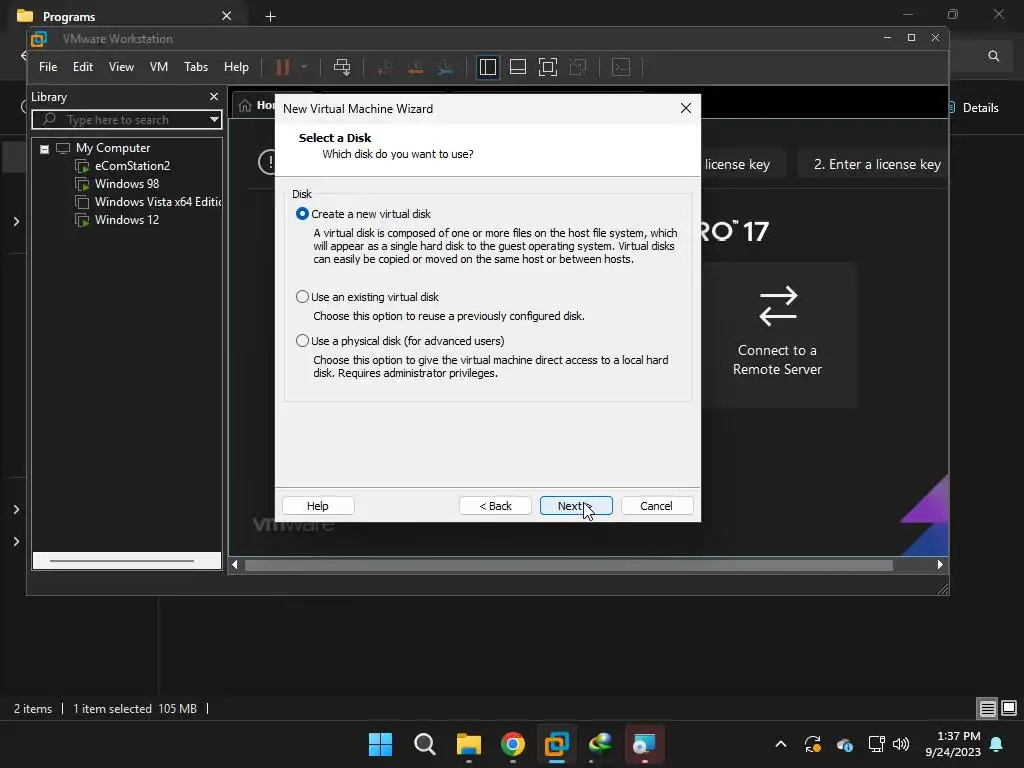
Task: Open the VM menu
Action: click(x=159, y=67)
